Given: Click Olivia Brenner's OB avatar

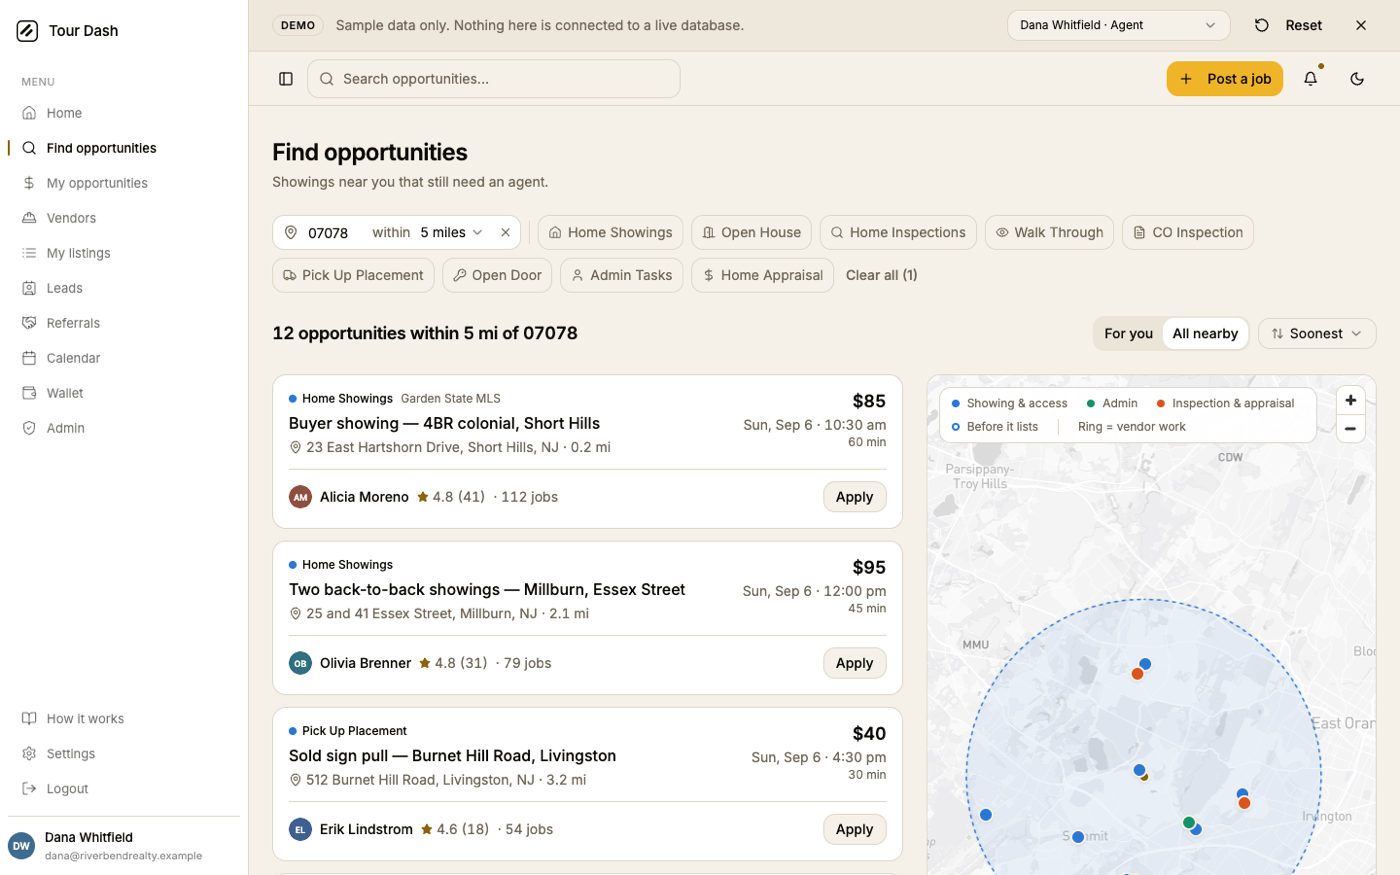Looking at the screenshot, I should click(x=300, y=663).
